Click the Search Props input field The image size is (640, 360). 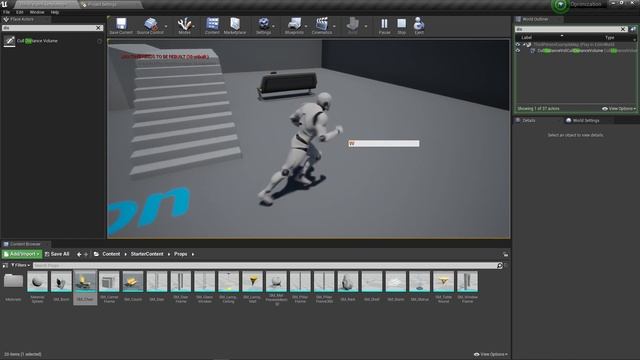[264, 265]
